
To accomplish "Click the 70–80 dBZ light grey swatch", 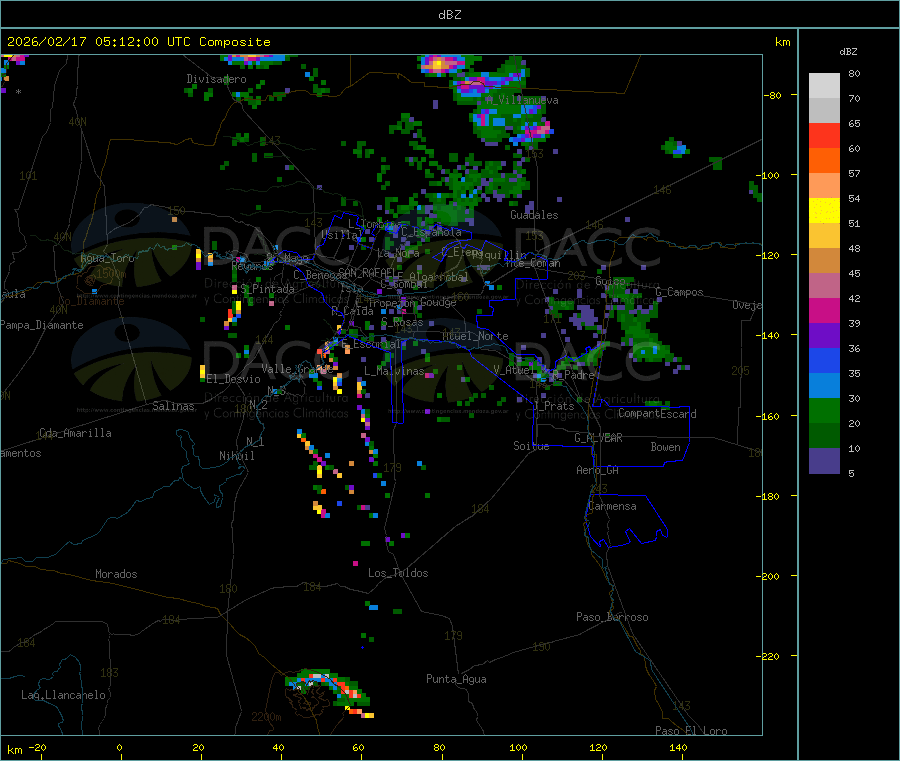I will click(x=824, y=86).
